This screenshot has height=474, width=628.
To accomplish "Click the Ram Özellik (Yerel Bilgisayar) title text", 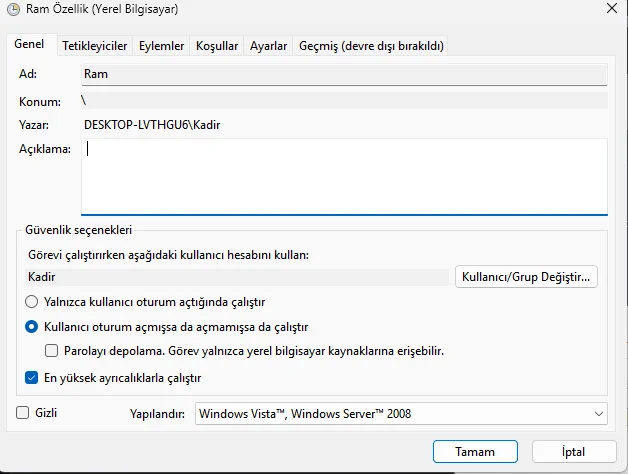I will click(x=102, y=9).
